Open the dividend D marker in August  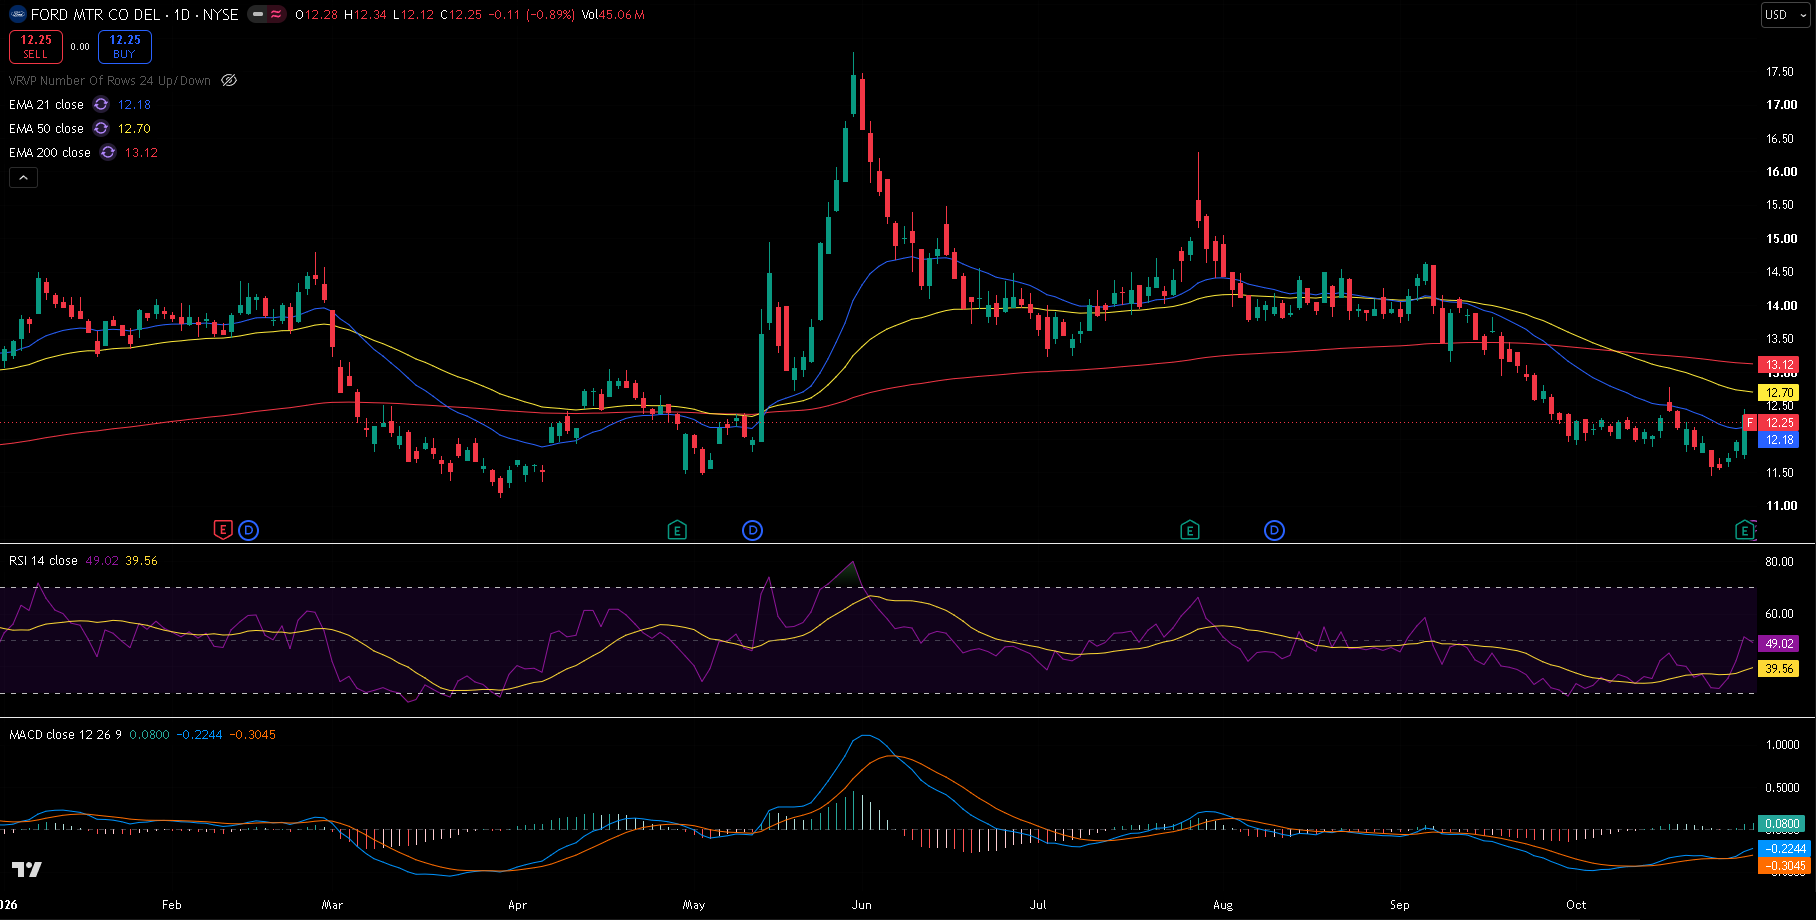(1275, 530)
